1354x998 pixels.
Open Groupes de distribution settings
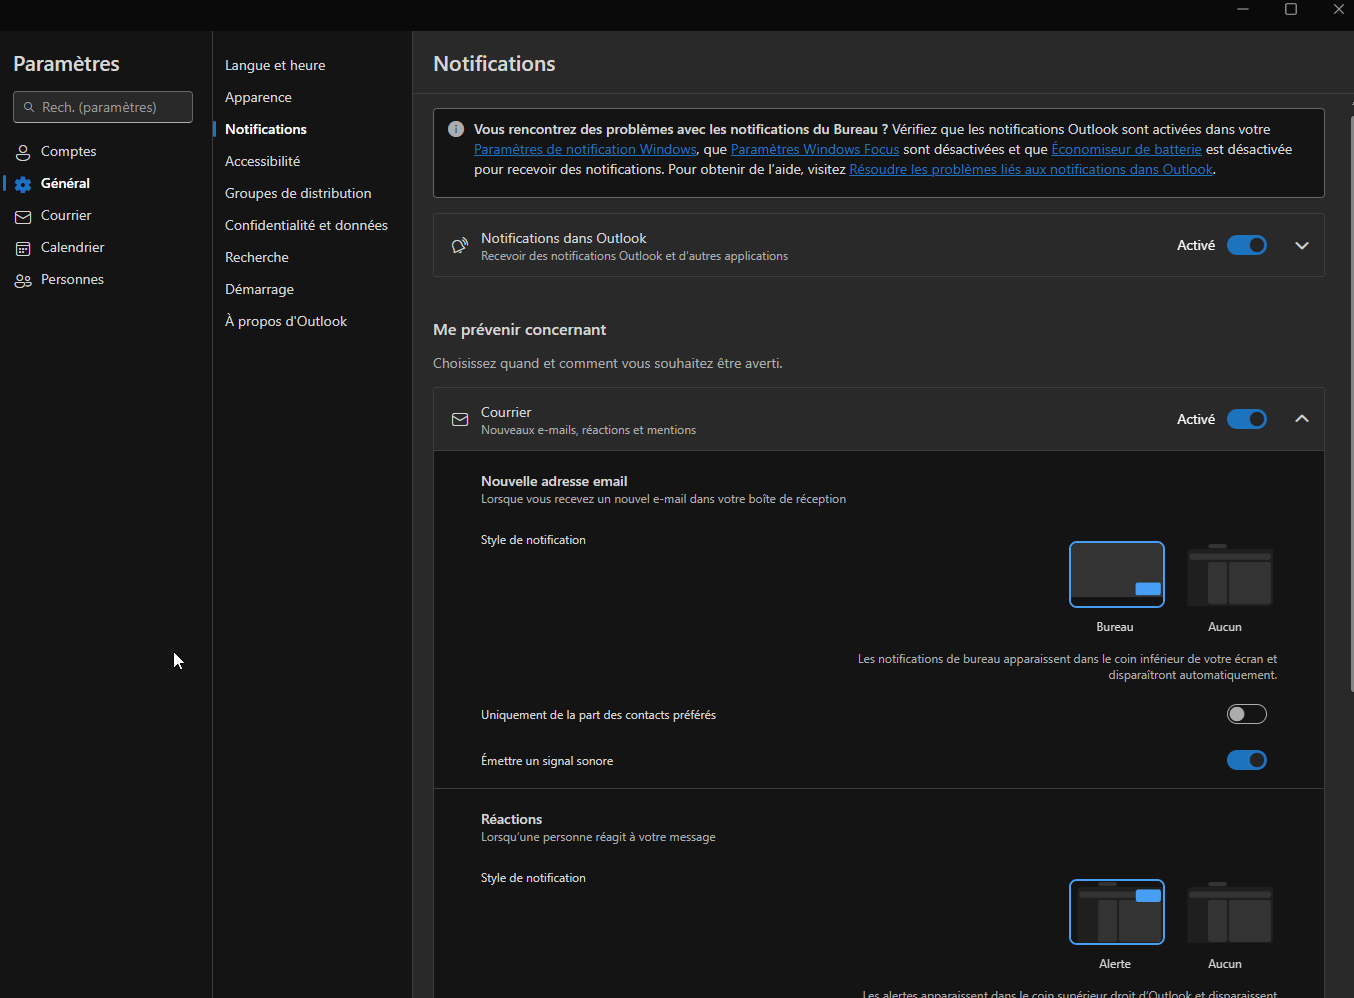[x=298, y=193]
